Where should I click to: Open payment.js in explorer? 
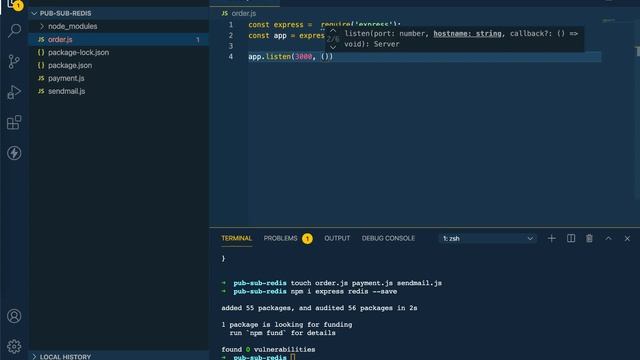click(x=118, y=78)
